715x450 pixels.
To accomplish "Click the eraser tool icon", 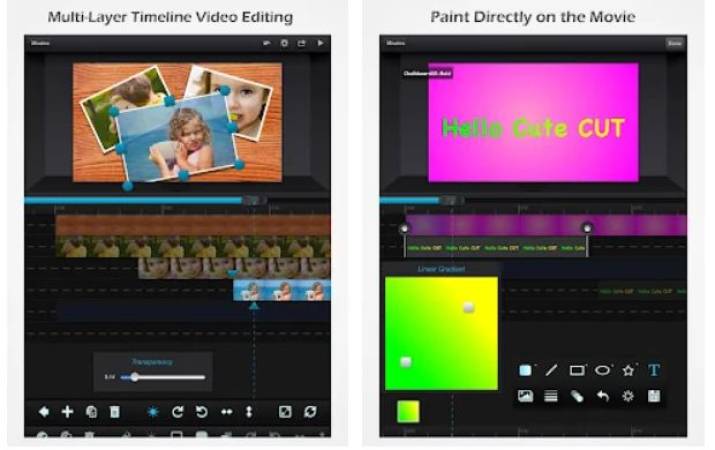I will click(x=577, y=396).
